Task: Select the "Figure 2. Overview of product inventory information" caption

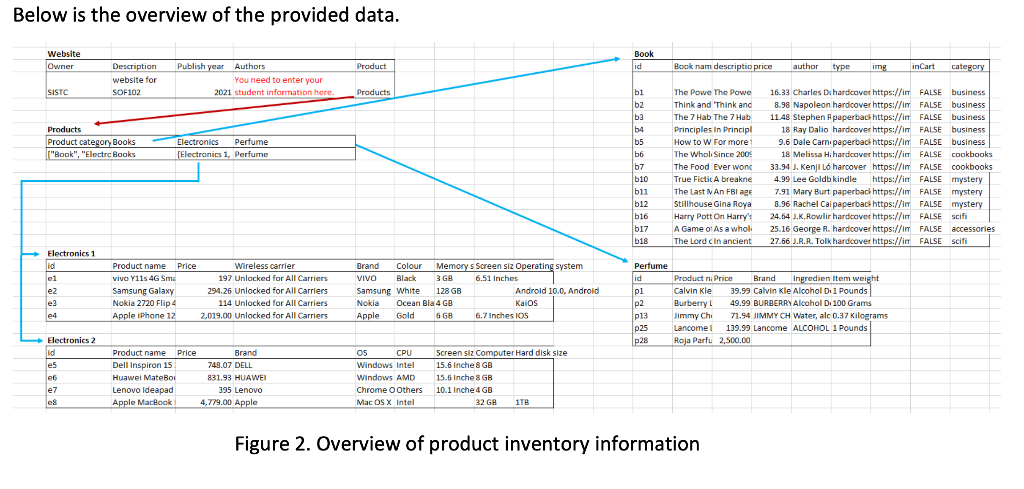Action: [467, 444]
